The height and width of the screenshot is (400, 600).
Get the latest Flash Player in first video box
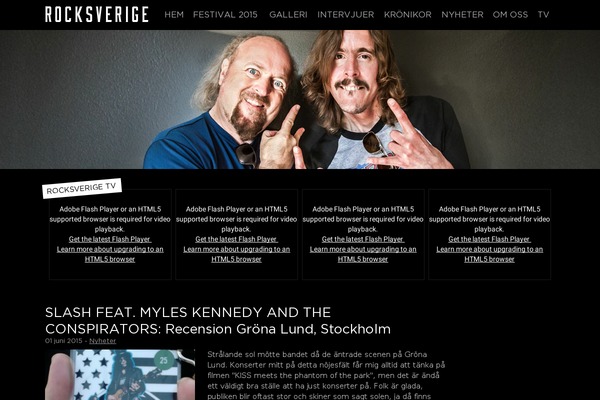110,239
